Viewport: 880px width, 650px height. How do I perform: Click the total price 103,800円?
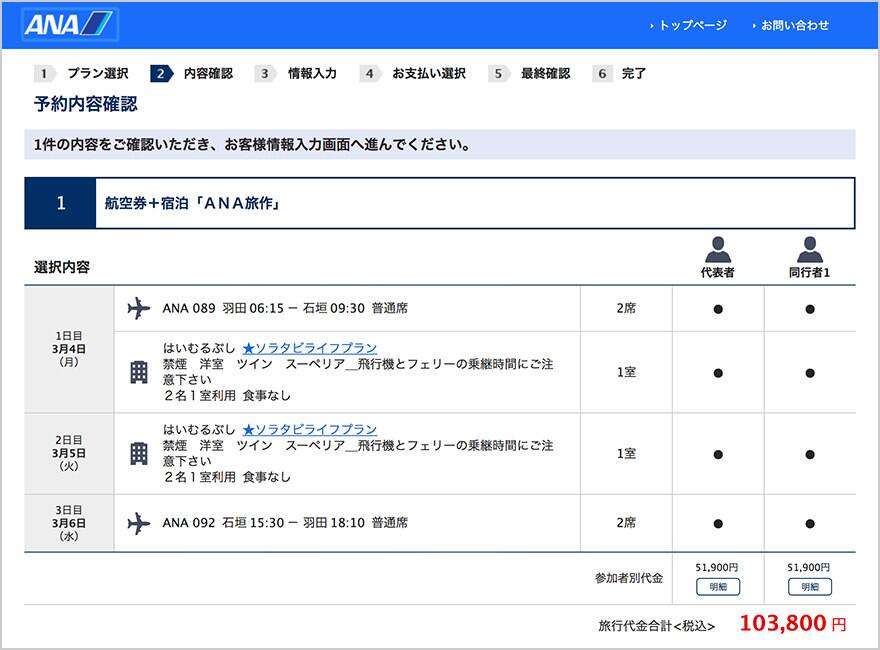tap(792, 624)
